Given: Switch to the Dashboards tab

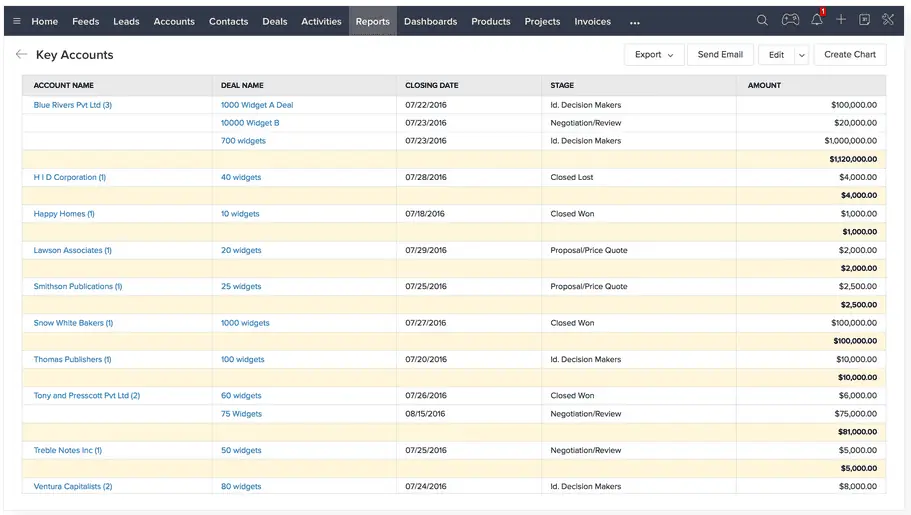Looking at the screenshot, I should pyautogui.click(x=430, y=21).
